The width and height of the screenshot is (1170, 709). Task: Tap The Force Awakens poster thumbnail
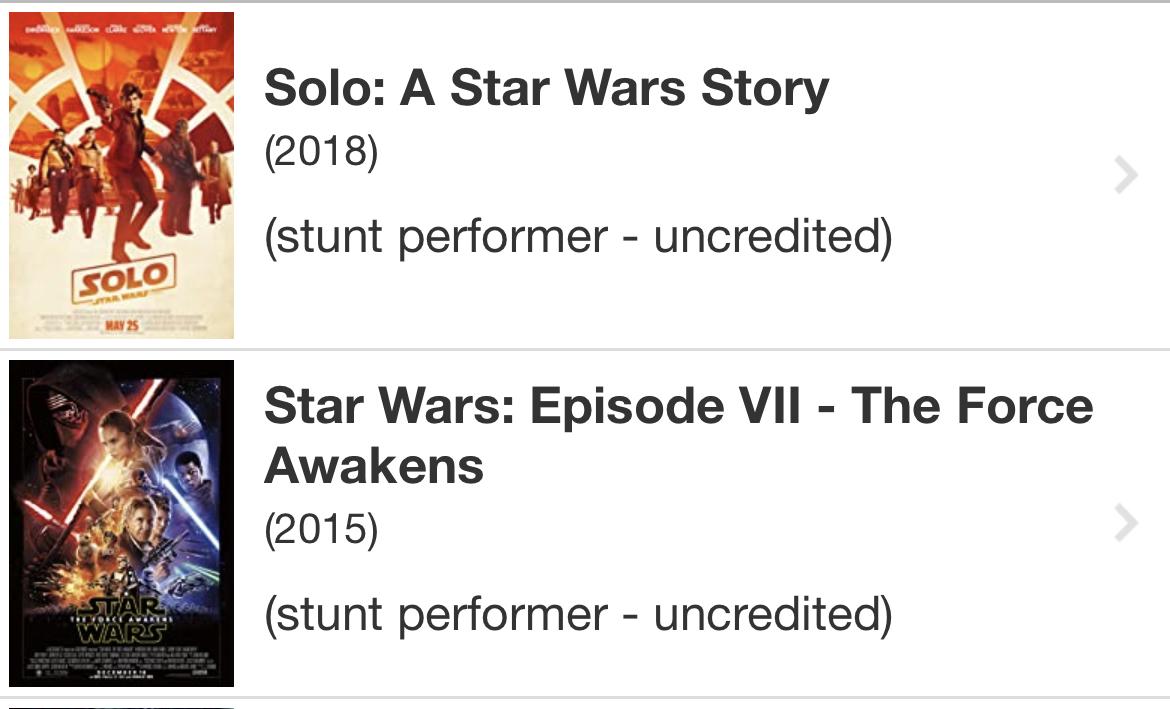(x=121, y=523)
